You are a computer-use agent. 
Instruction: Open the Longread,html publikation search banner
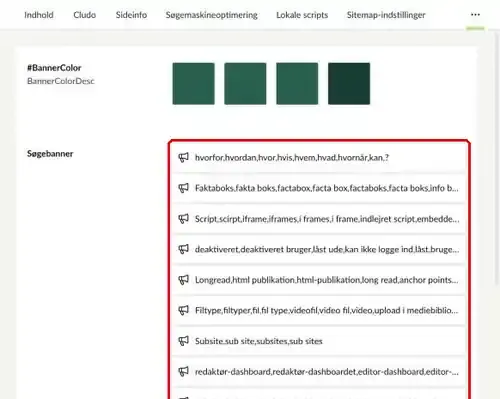(319, 280)
